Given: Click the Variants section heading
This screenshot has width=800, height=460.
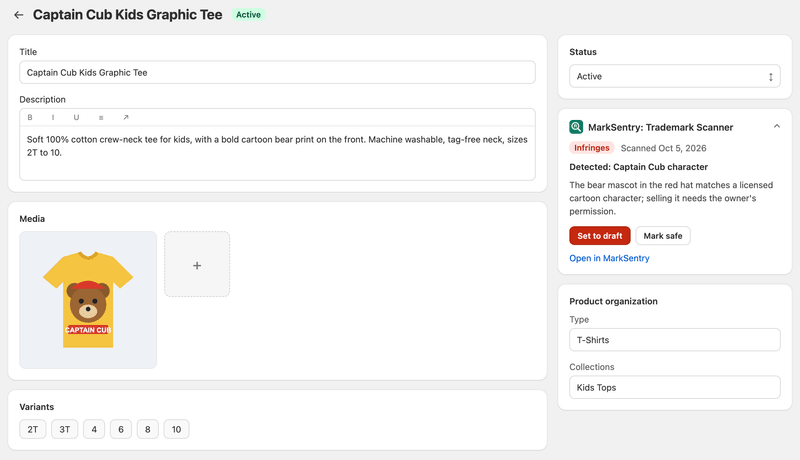Looking at the screenshot, I should [x=37, y=407].
